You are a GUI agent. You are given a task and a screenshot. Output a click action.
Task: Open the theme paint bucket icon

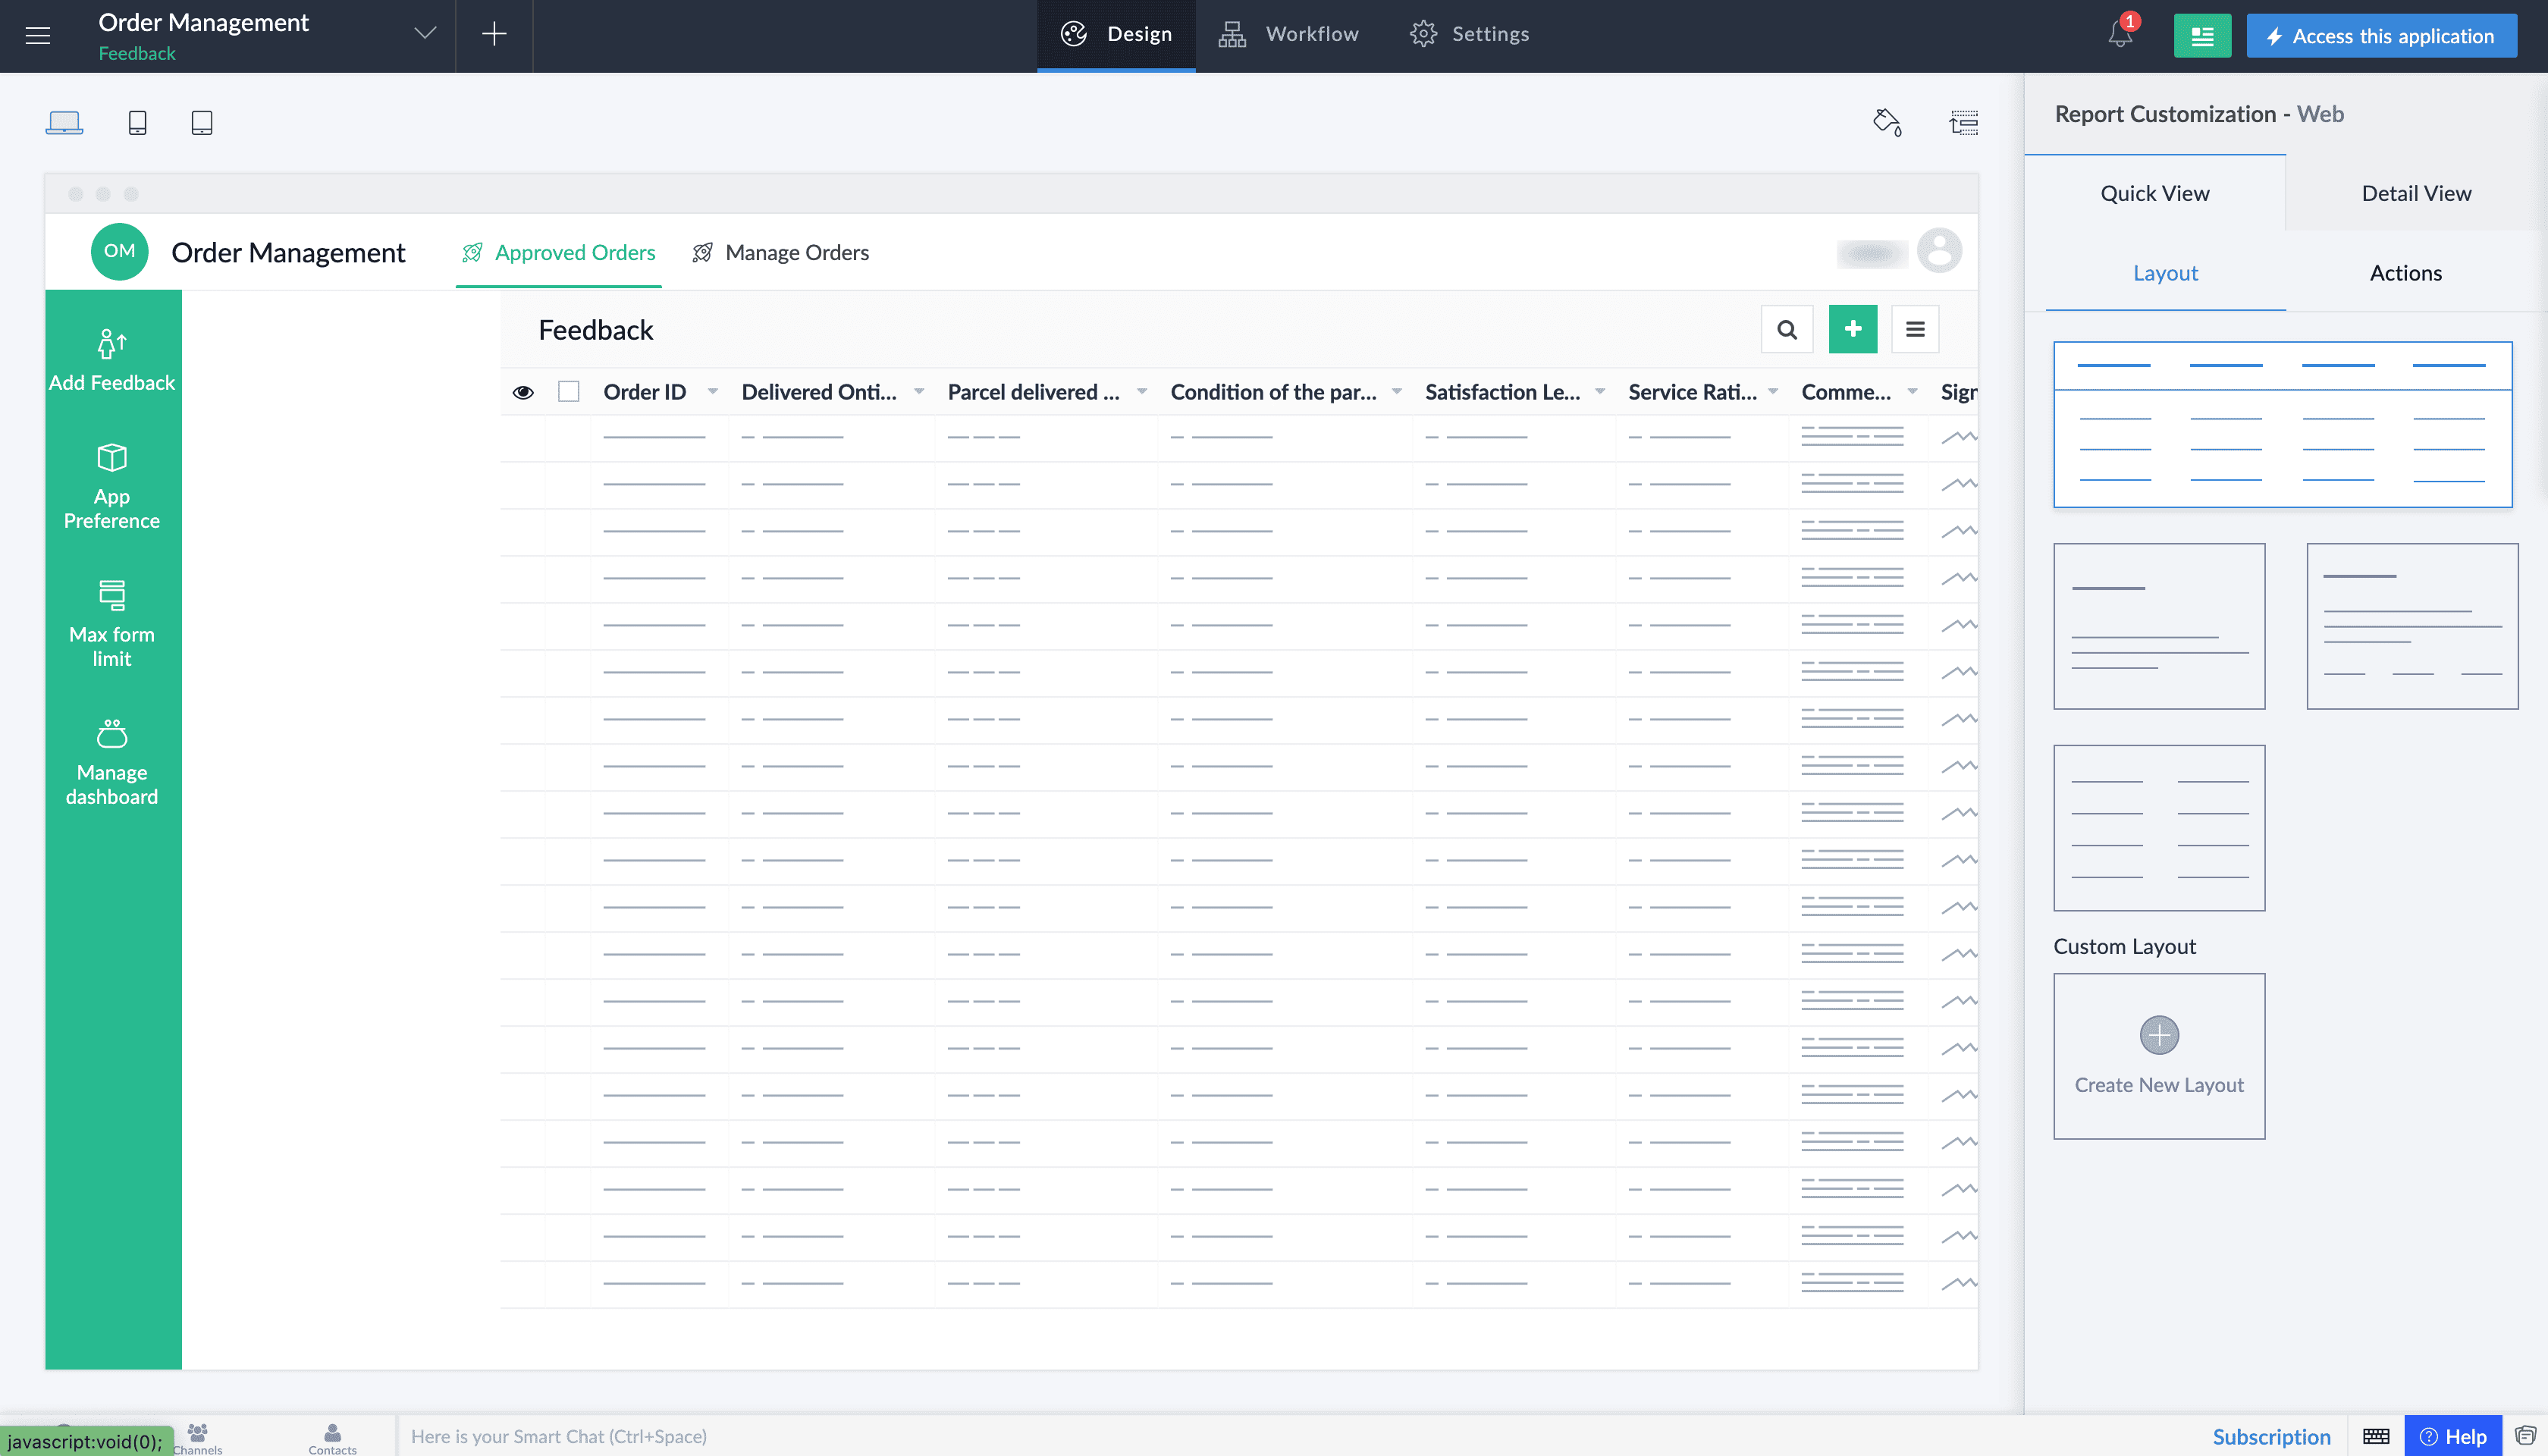point(1886,122)
